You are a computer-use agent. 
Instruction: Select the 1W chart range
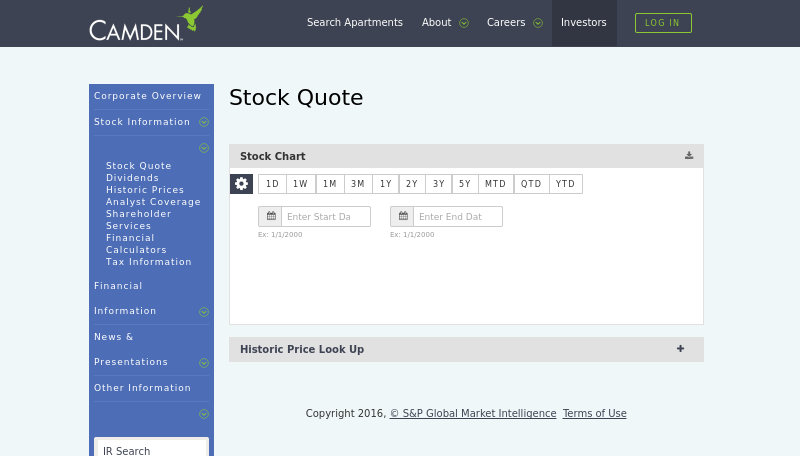tap(301, 184)
